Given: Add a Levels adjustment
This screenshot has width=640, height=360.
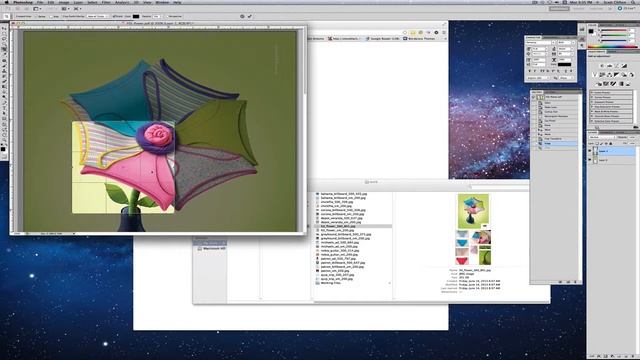Looking at the screenshot, I should (609, 66).
